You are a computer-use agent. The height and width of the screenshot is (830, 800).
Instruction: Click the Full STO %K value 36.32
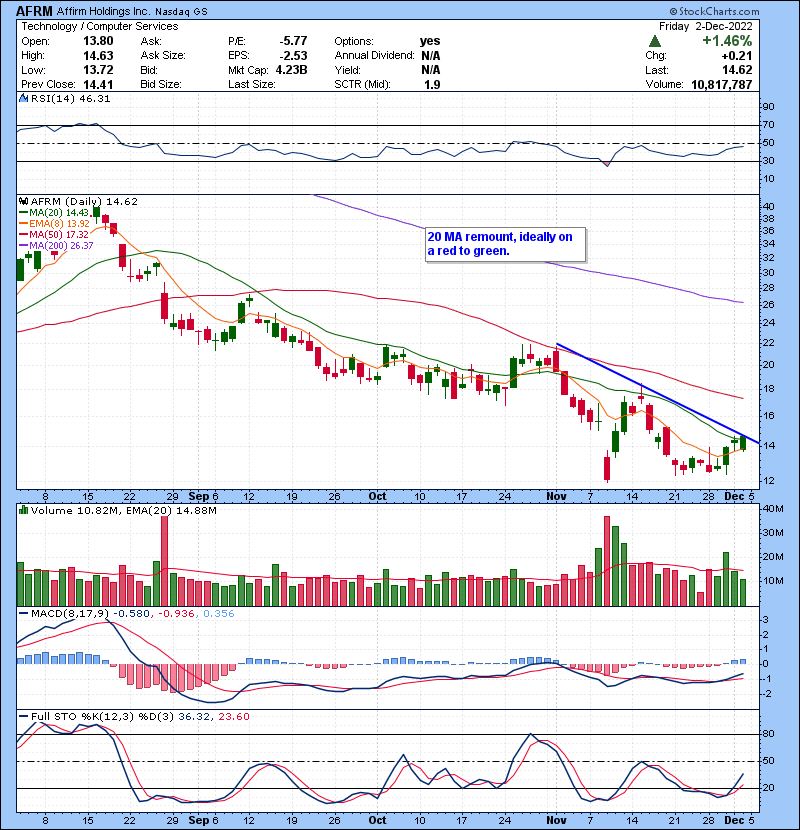coord(193,716)
